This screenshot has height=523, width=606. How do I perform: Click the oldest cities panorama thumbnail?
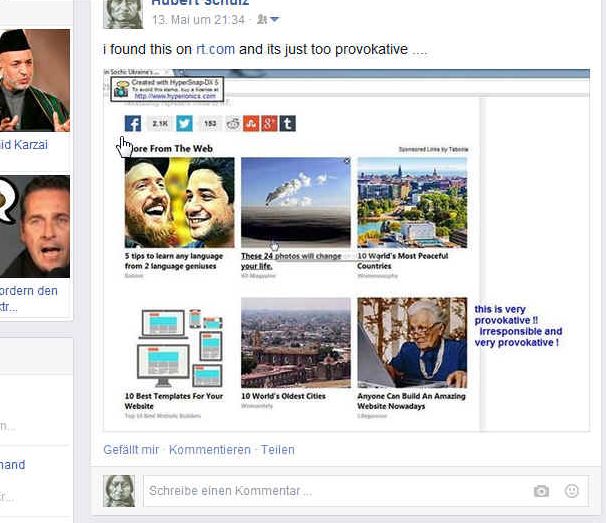point(296,342)
